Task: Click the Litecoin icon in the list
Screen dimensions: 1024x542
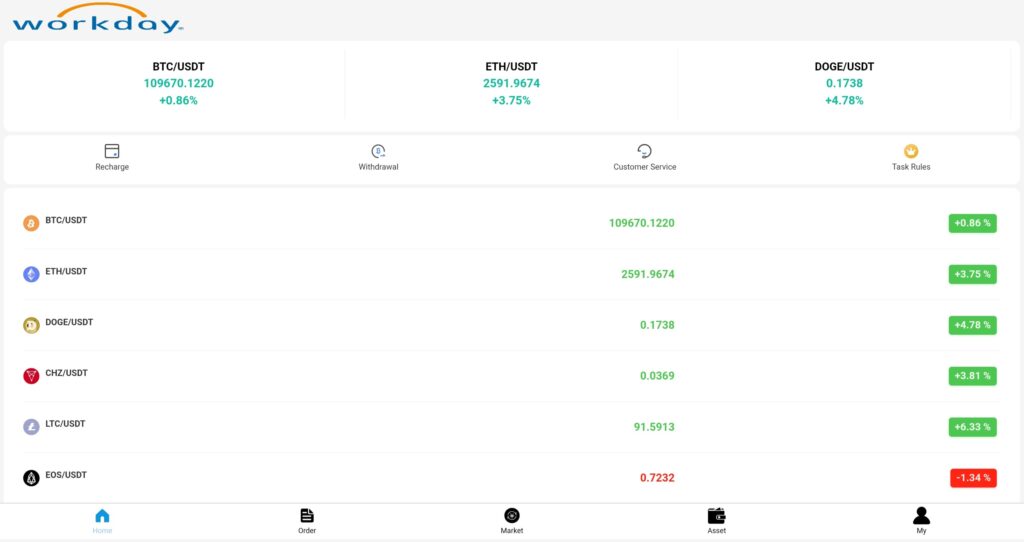Action: click(31, 427)
